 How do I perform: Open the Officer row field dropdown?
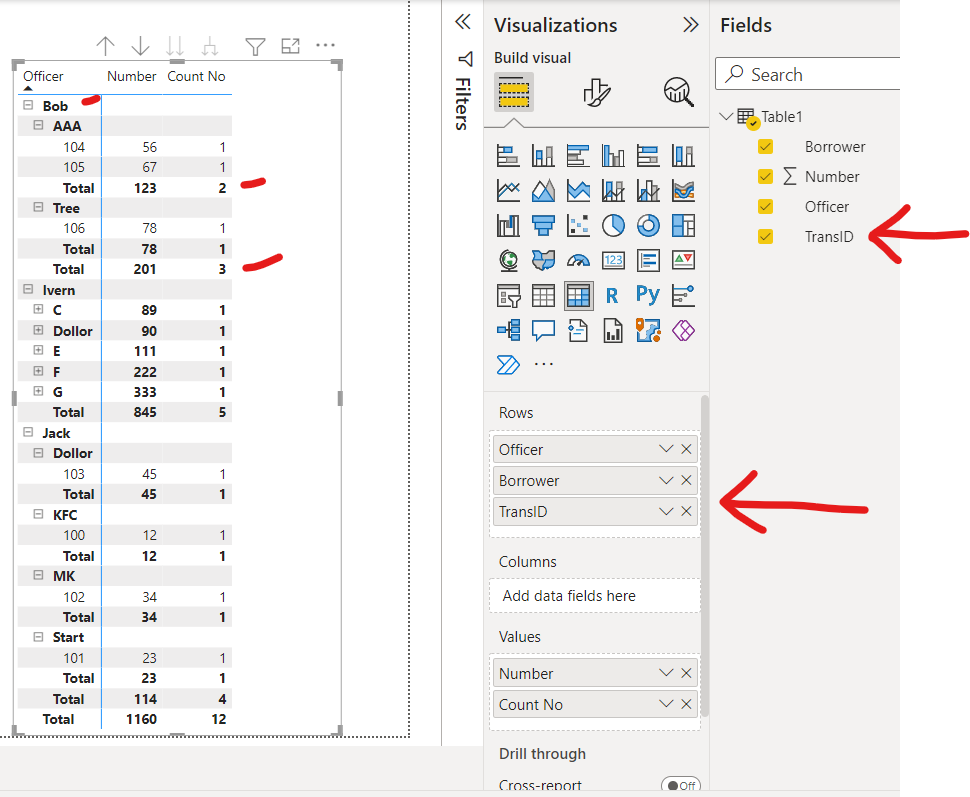[x=666, y=449]
